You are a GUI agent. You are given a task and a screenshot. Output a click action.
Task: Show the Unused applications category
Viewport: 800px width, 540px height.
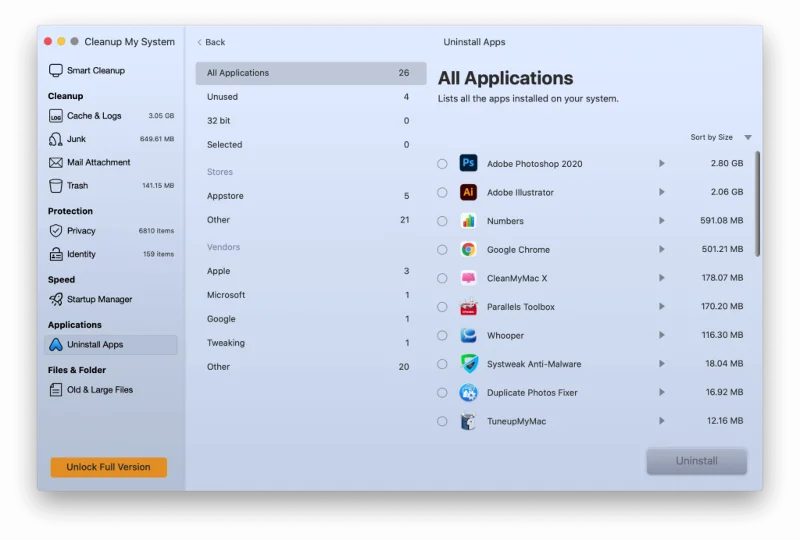[223, 97]
